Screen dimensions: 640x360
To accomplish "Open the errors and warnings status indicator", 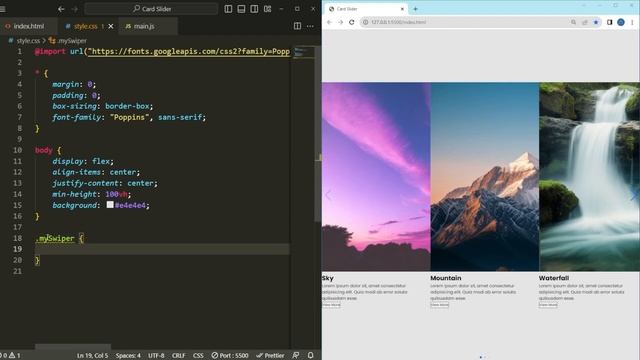I will [11, 356].
